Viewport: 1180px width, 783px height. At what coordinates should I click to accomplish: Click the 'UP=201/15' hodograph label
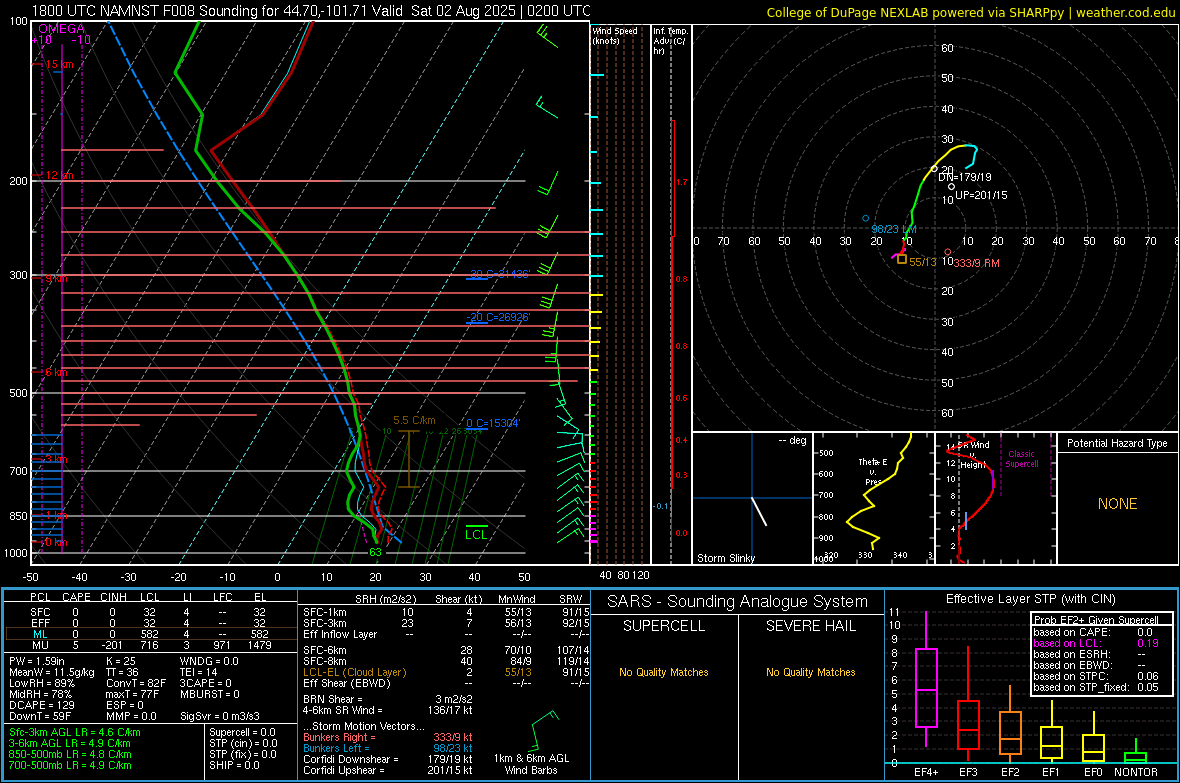(981, 195)
